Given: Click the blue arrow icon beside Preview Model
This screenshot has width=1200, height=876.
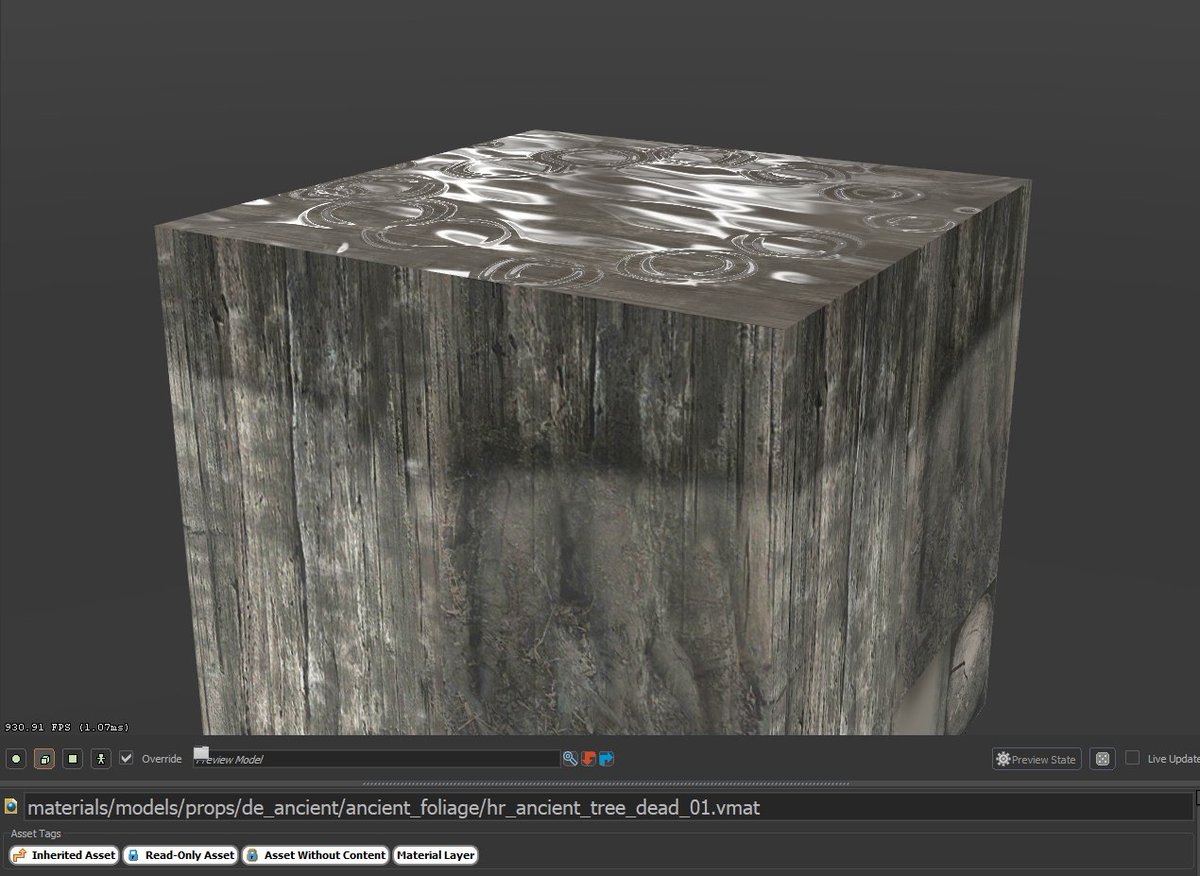Looking at the screenshot, I should pyautogui.click(x=606, y=759).
